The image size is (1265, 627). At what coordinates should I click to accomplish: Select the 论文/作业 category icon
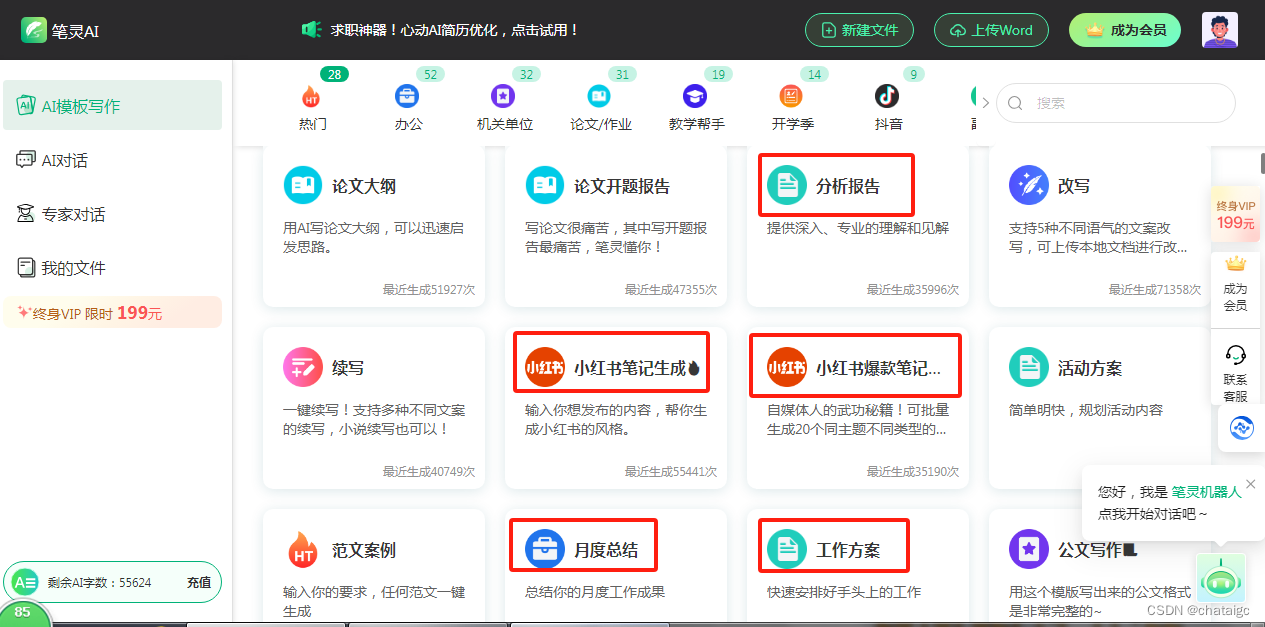(x=599, y=96)
